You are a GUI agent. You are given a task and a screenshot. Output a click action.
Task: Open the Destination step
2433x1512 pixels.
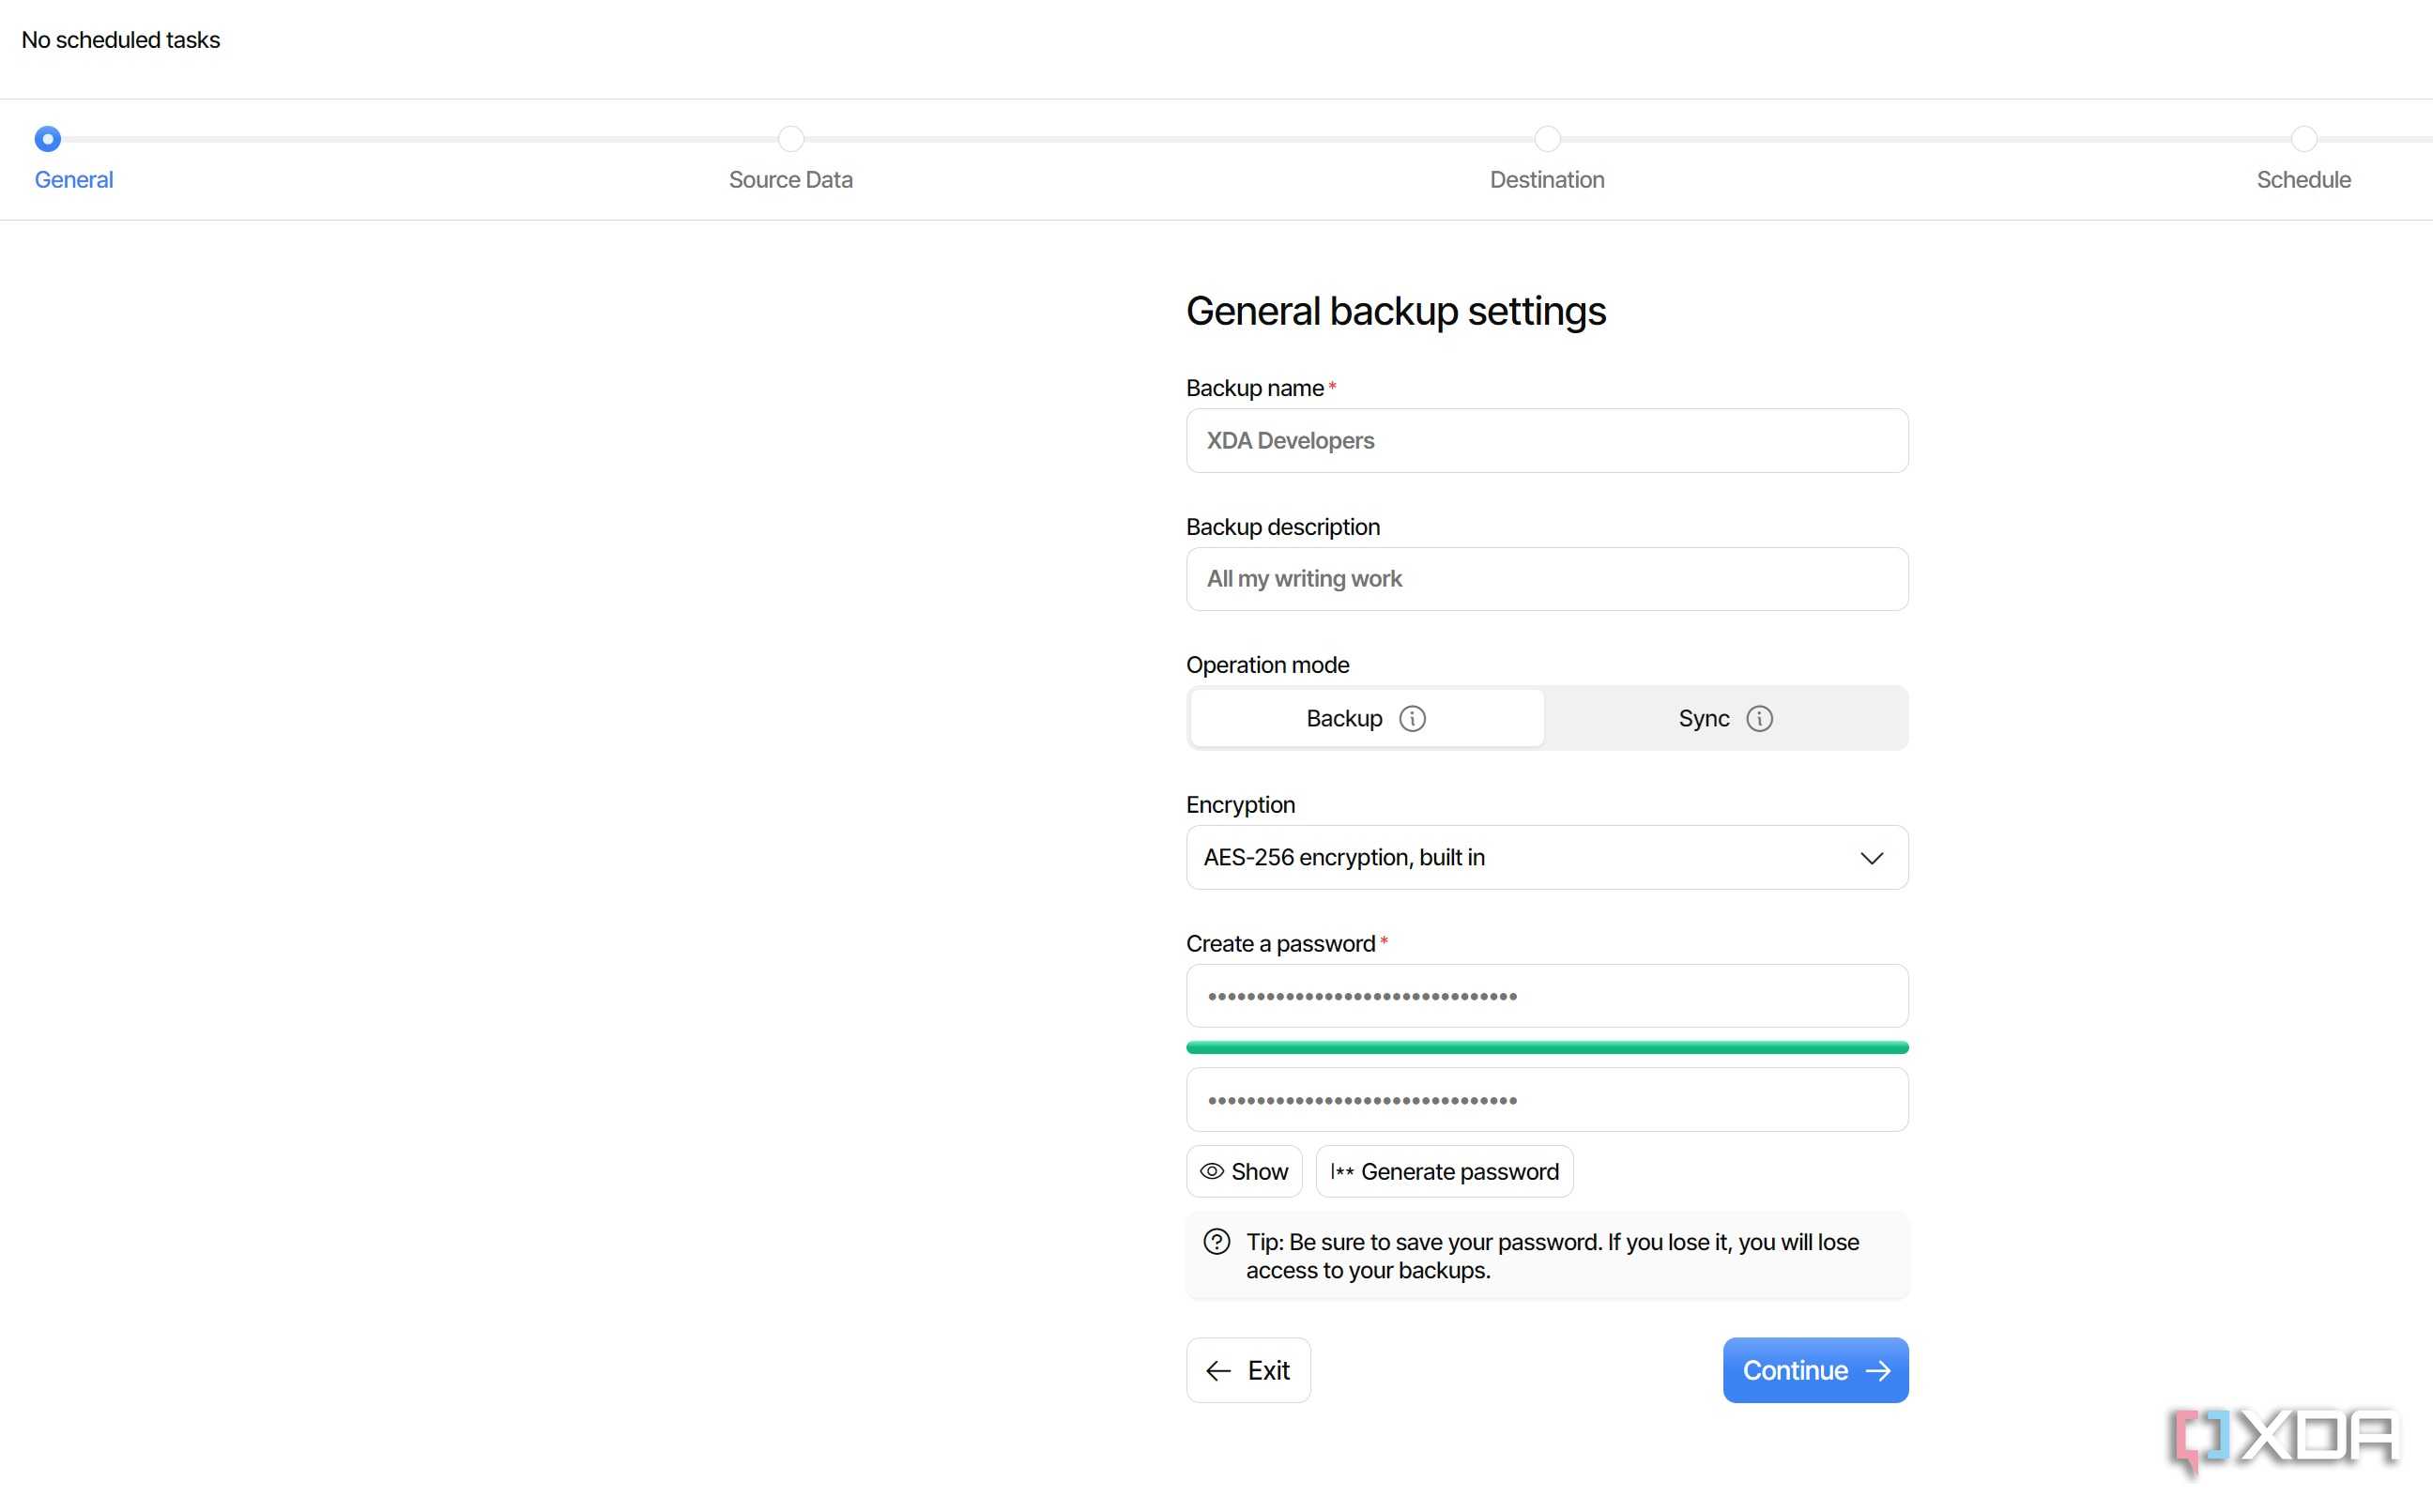[1547, 180]
